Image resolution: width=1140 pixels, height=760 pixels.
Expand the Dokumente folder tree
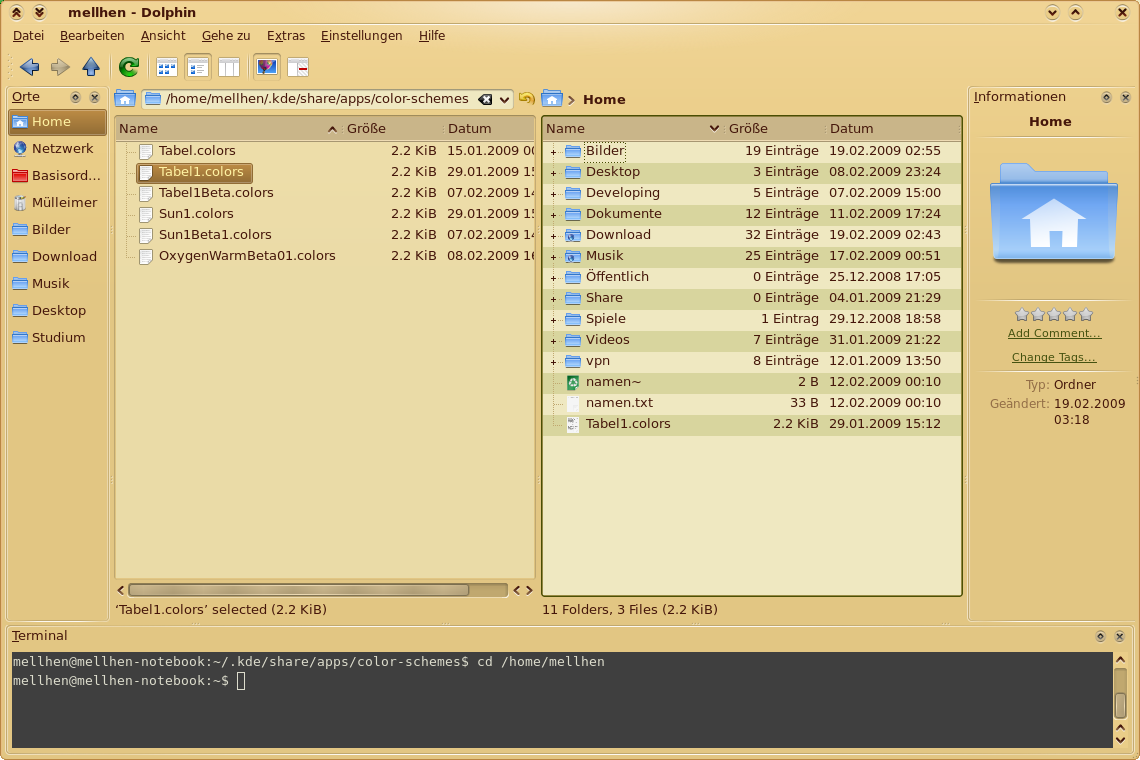(x=553, y=215)
